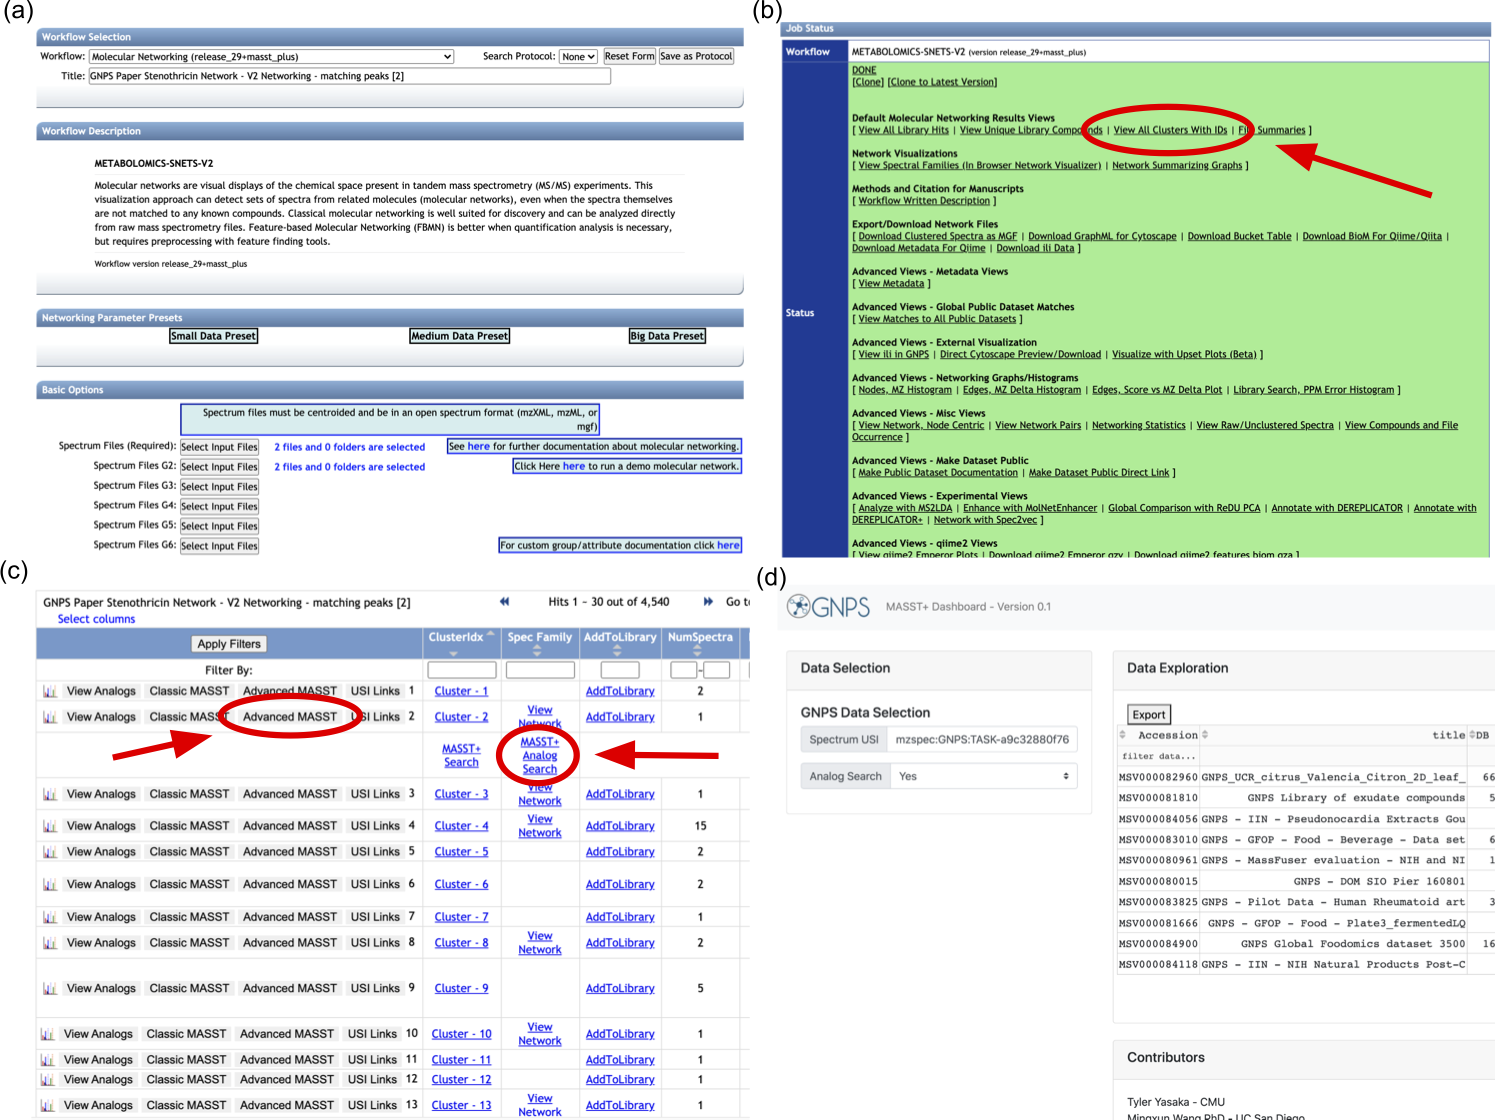Click Download GraphML for Cytoscape link

coord(1102,237)
